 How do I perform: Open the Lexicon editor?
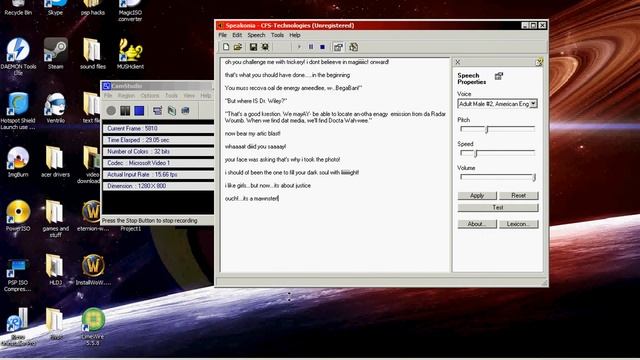(519, 224)
